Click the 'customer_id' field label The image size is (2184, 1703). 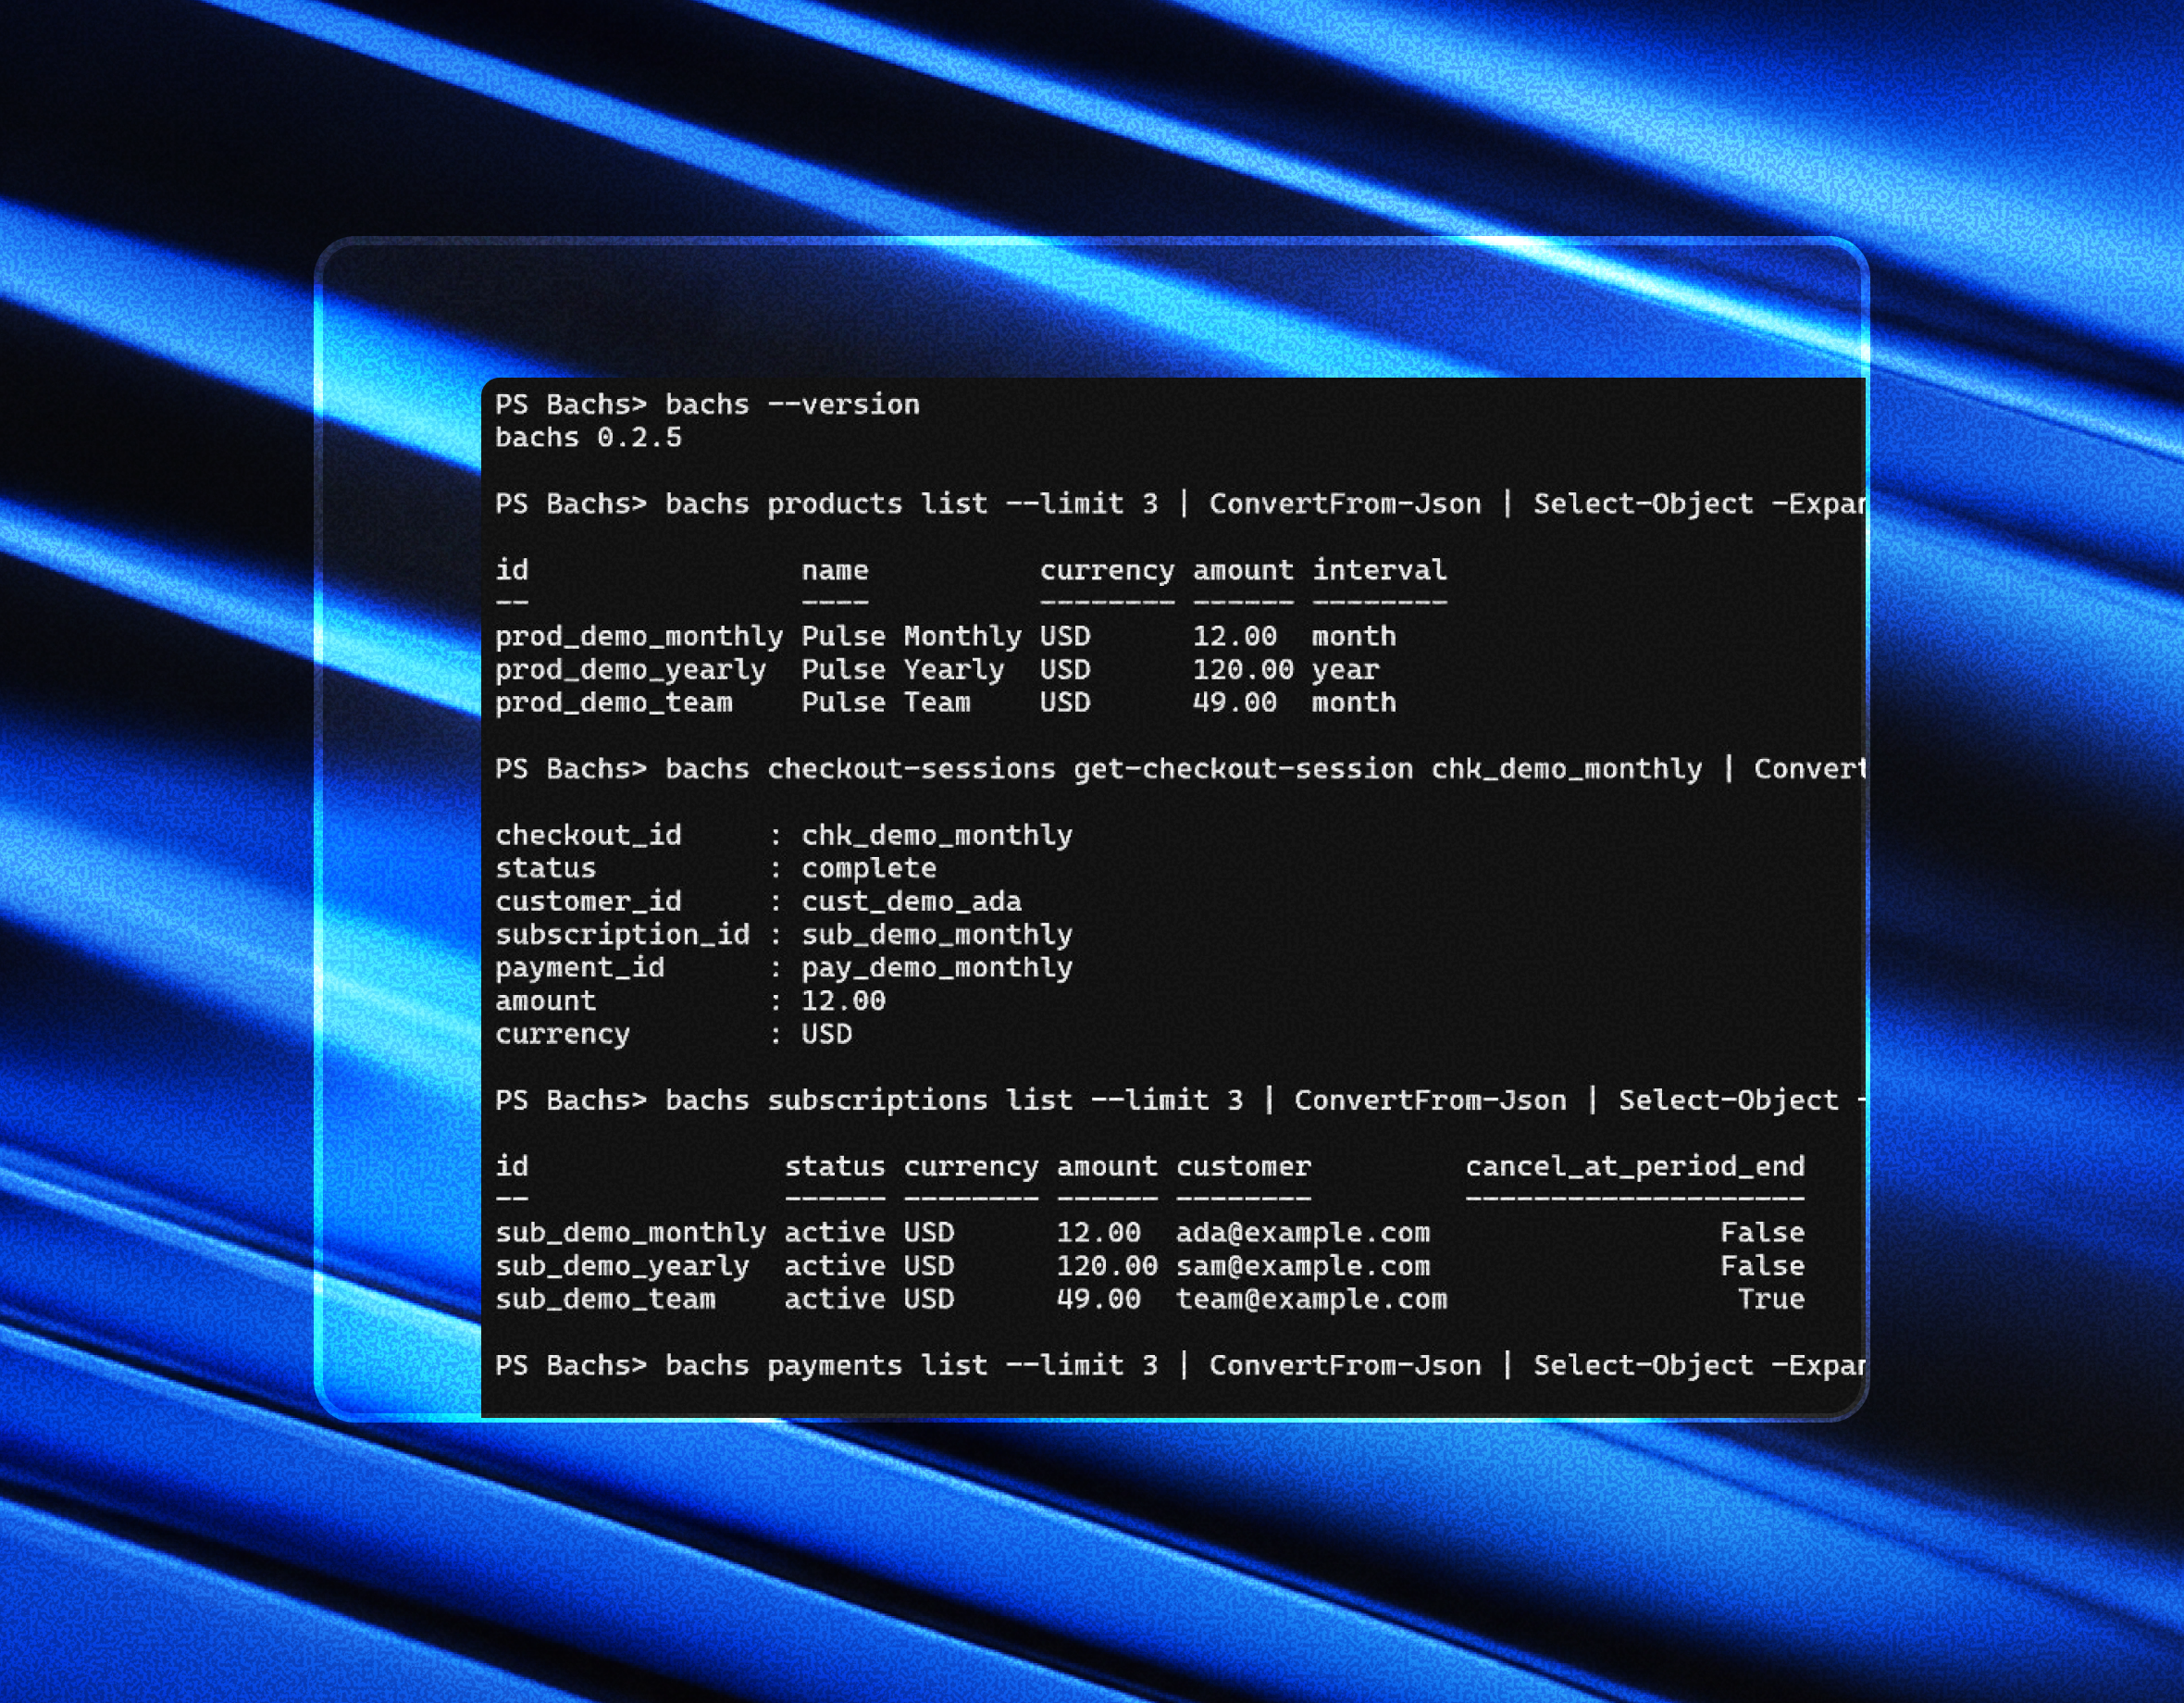[588, 902]
